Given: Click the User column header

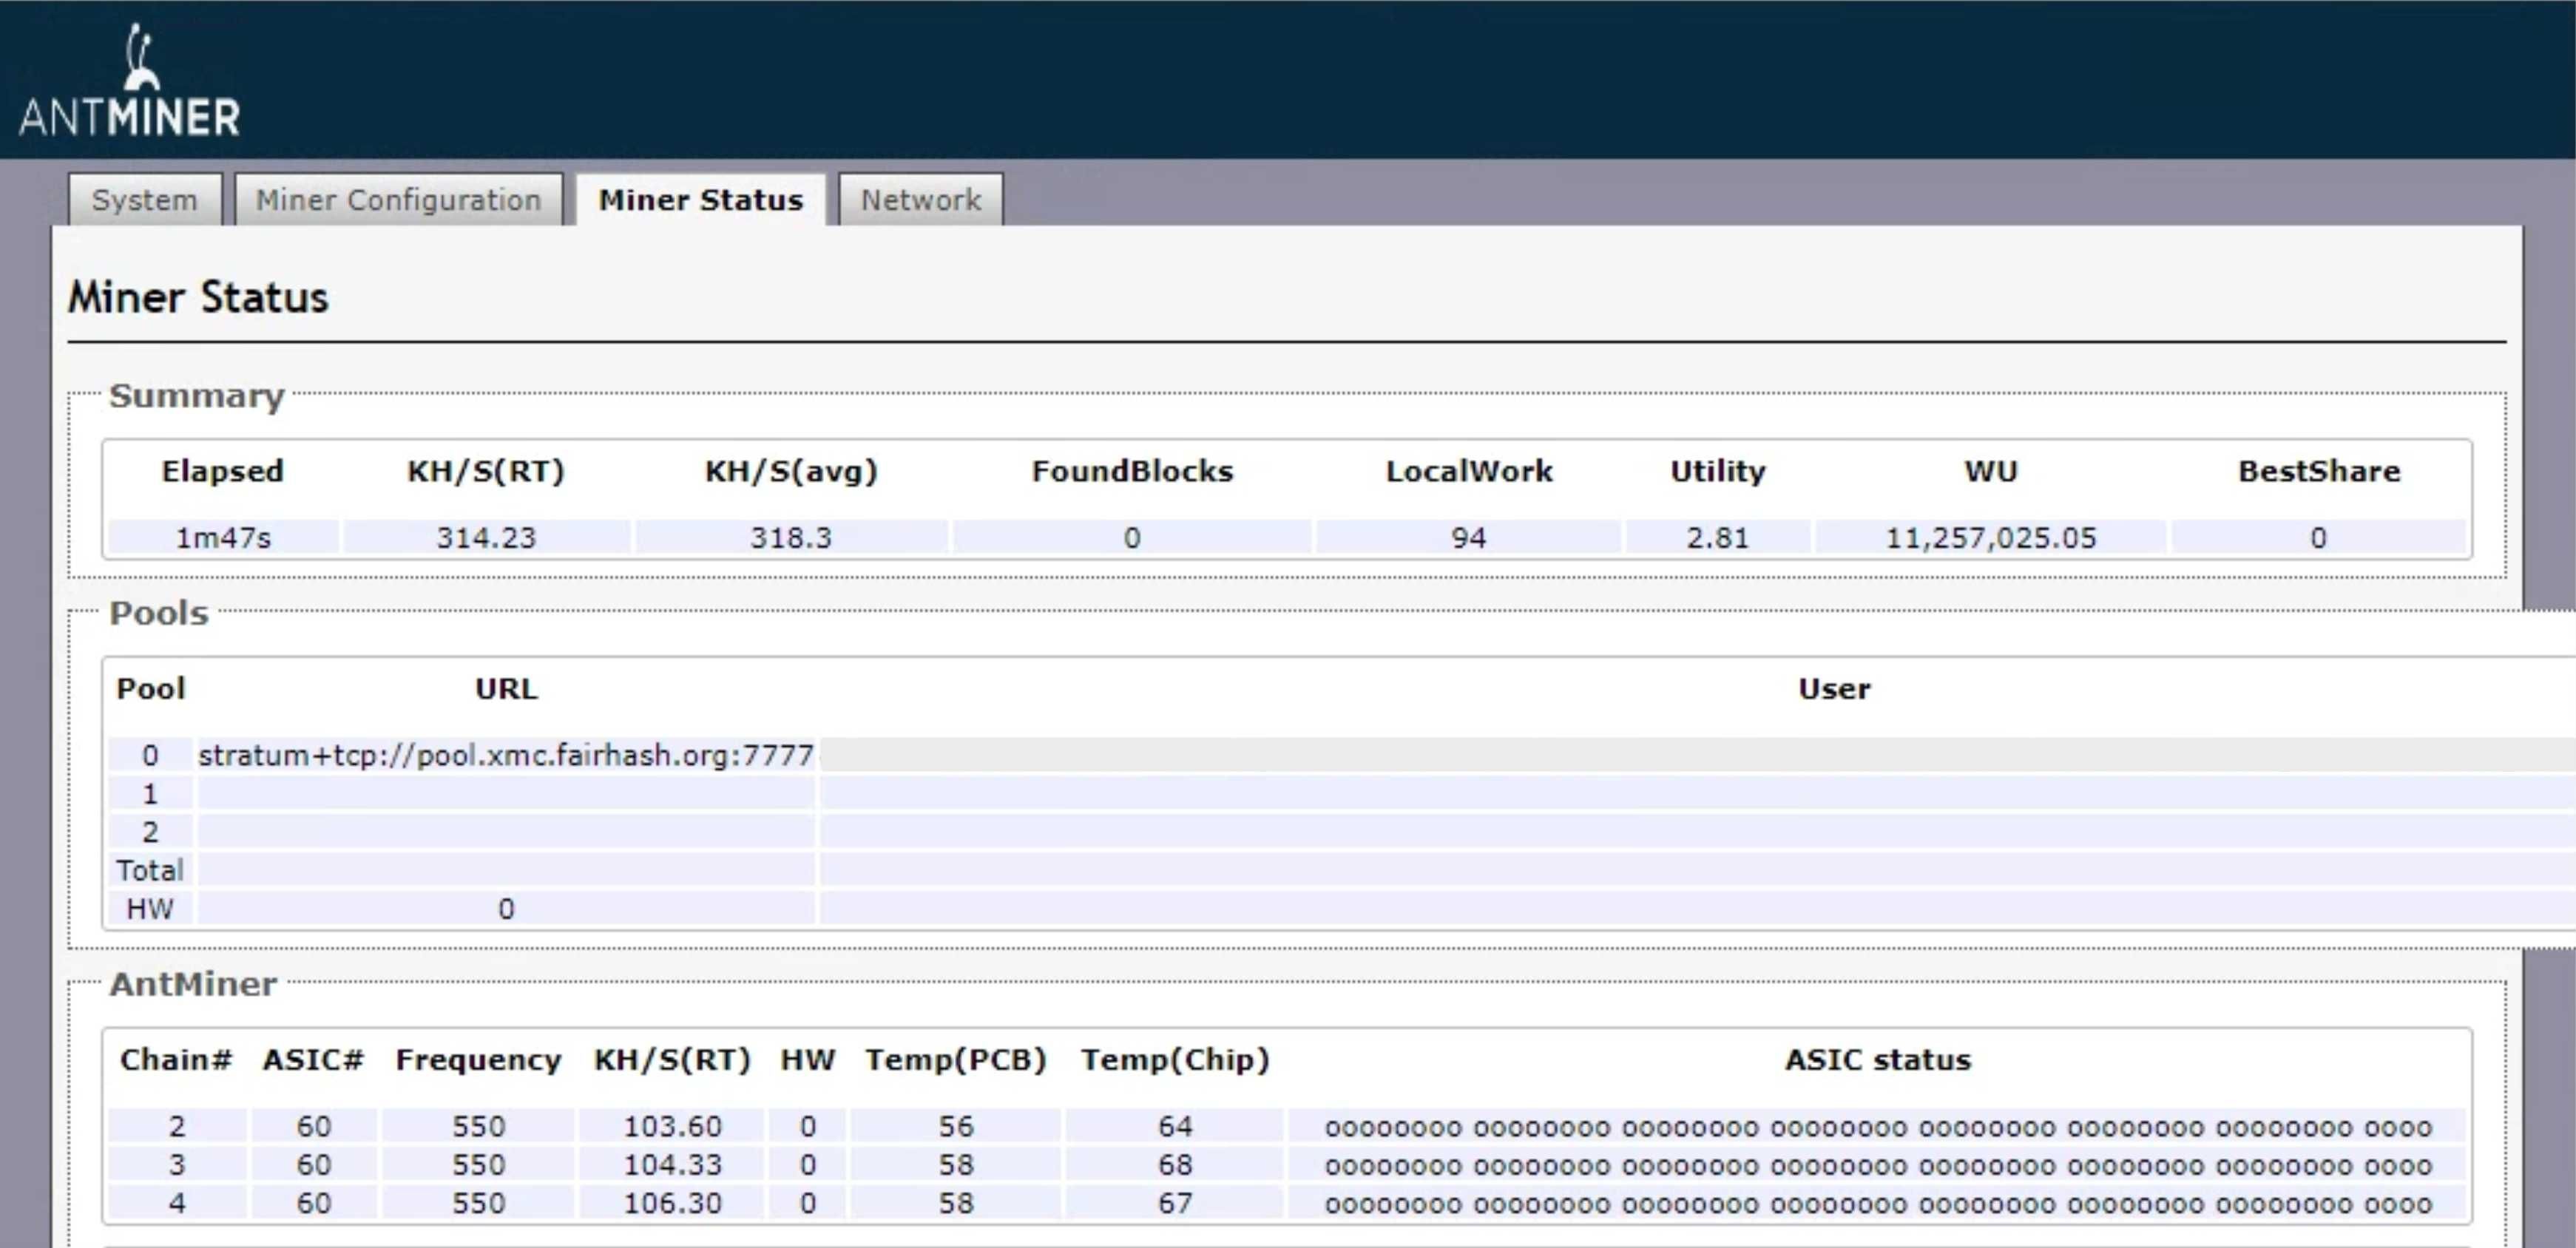Looking at the screenshot, I should pyautogui.click(x=1834, y=689).
